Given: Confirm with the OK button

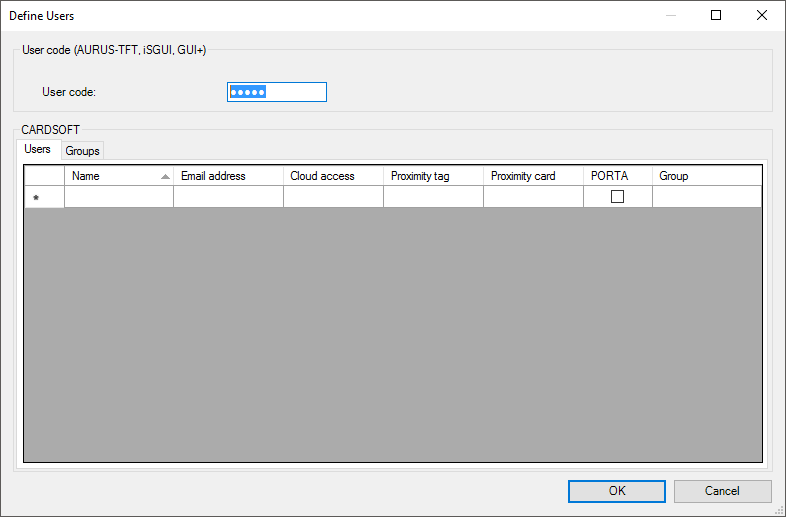Looking at the screenshot, I should coord(617,491).
